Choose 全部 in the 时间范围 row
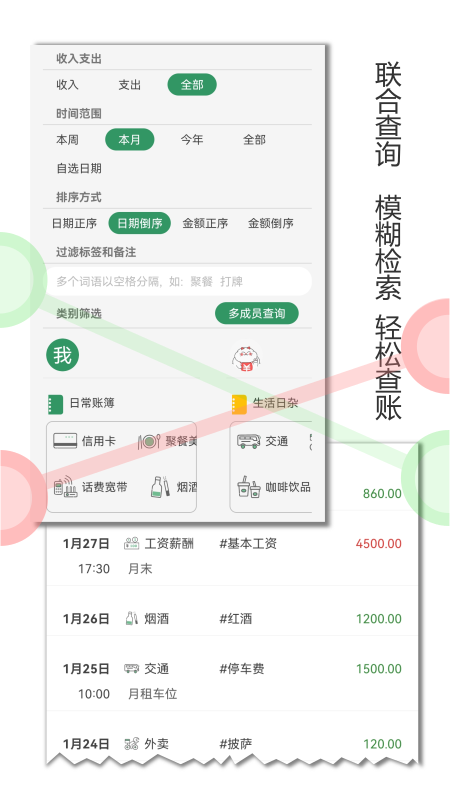Viewport: 450px width, 800px height. [254, 139]
